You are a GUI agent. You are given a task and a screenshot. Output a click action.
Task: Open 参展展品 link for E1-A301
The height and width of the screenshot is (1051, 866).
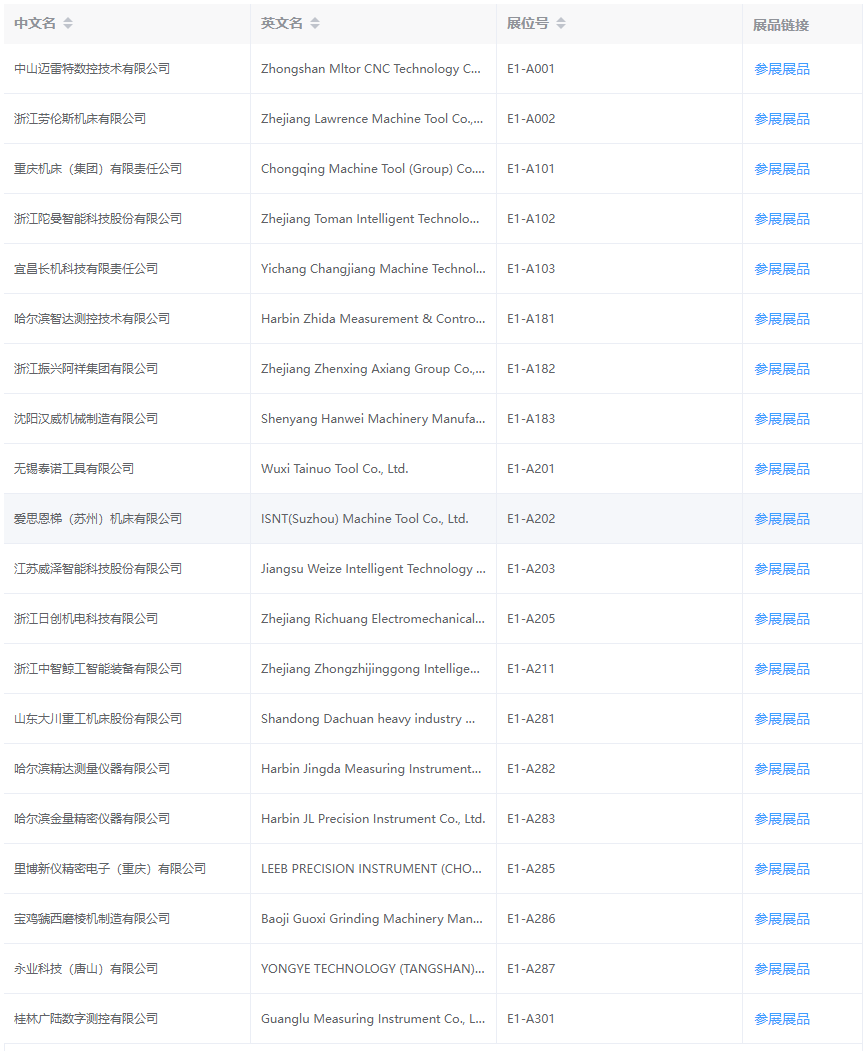pyautogui.click(x=782, y=1019)
